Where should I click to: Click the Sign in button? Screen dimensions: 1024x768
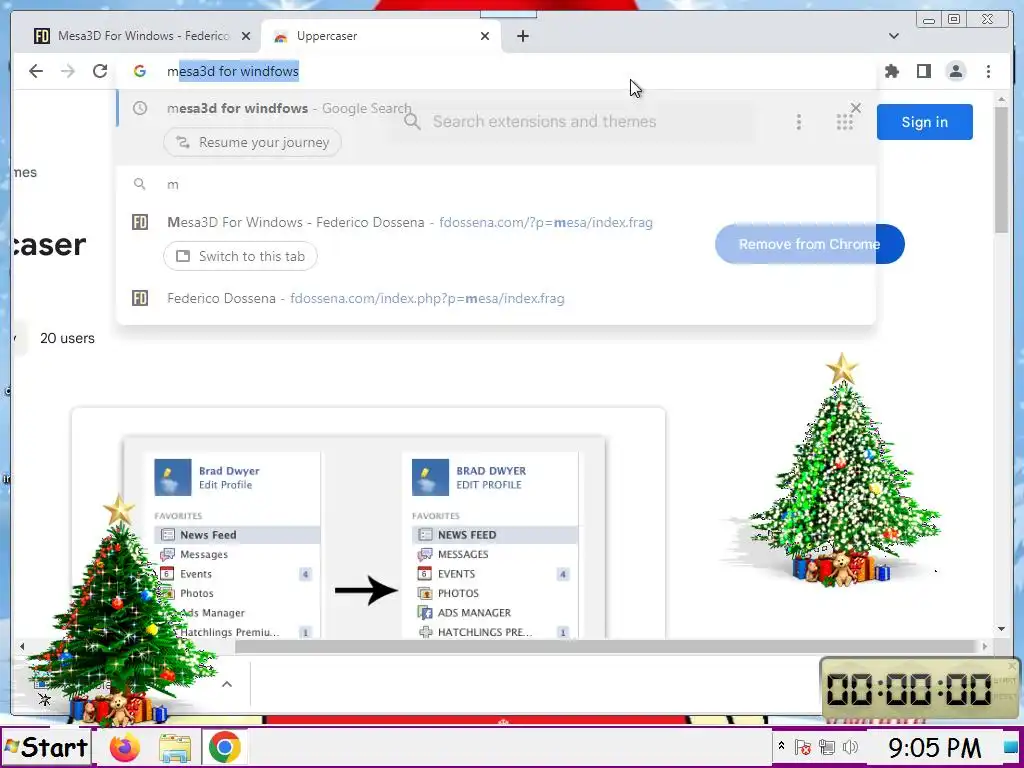(925, 122)
